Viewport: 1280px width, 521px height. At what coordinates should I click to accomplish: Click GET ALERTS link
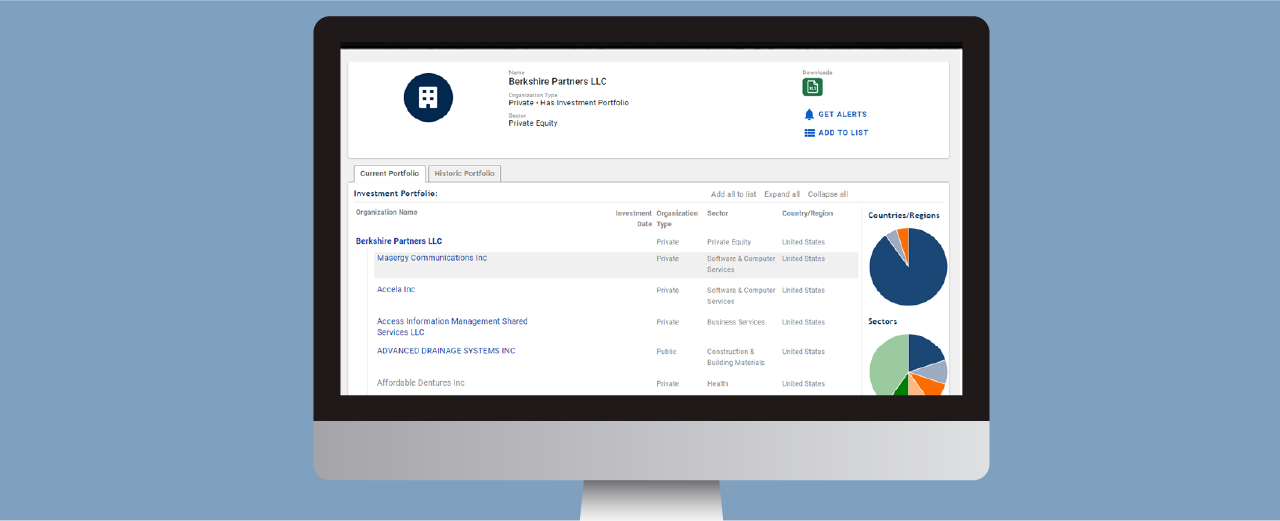click(x=842, y=114)
